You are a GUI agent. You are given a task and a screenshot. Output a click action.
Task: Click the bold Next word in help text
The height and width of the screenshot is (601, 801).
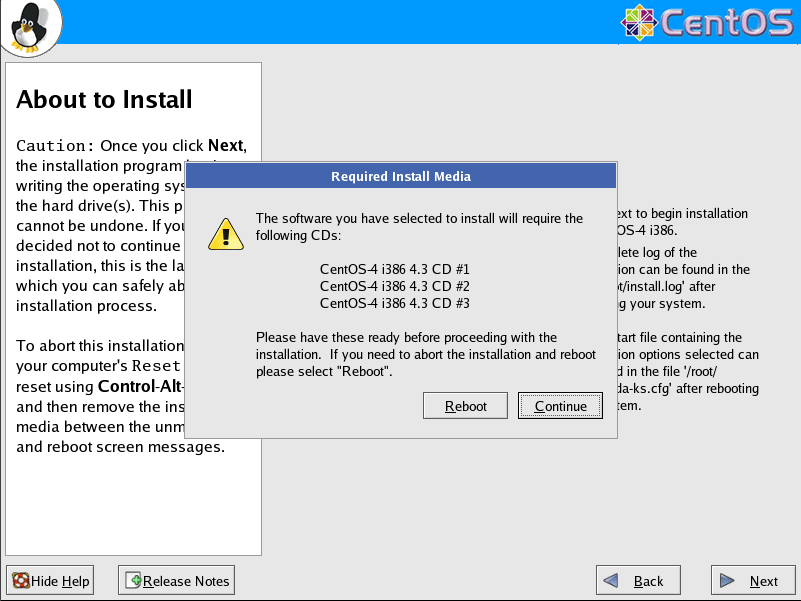point(225,146)
